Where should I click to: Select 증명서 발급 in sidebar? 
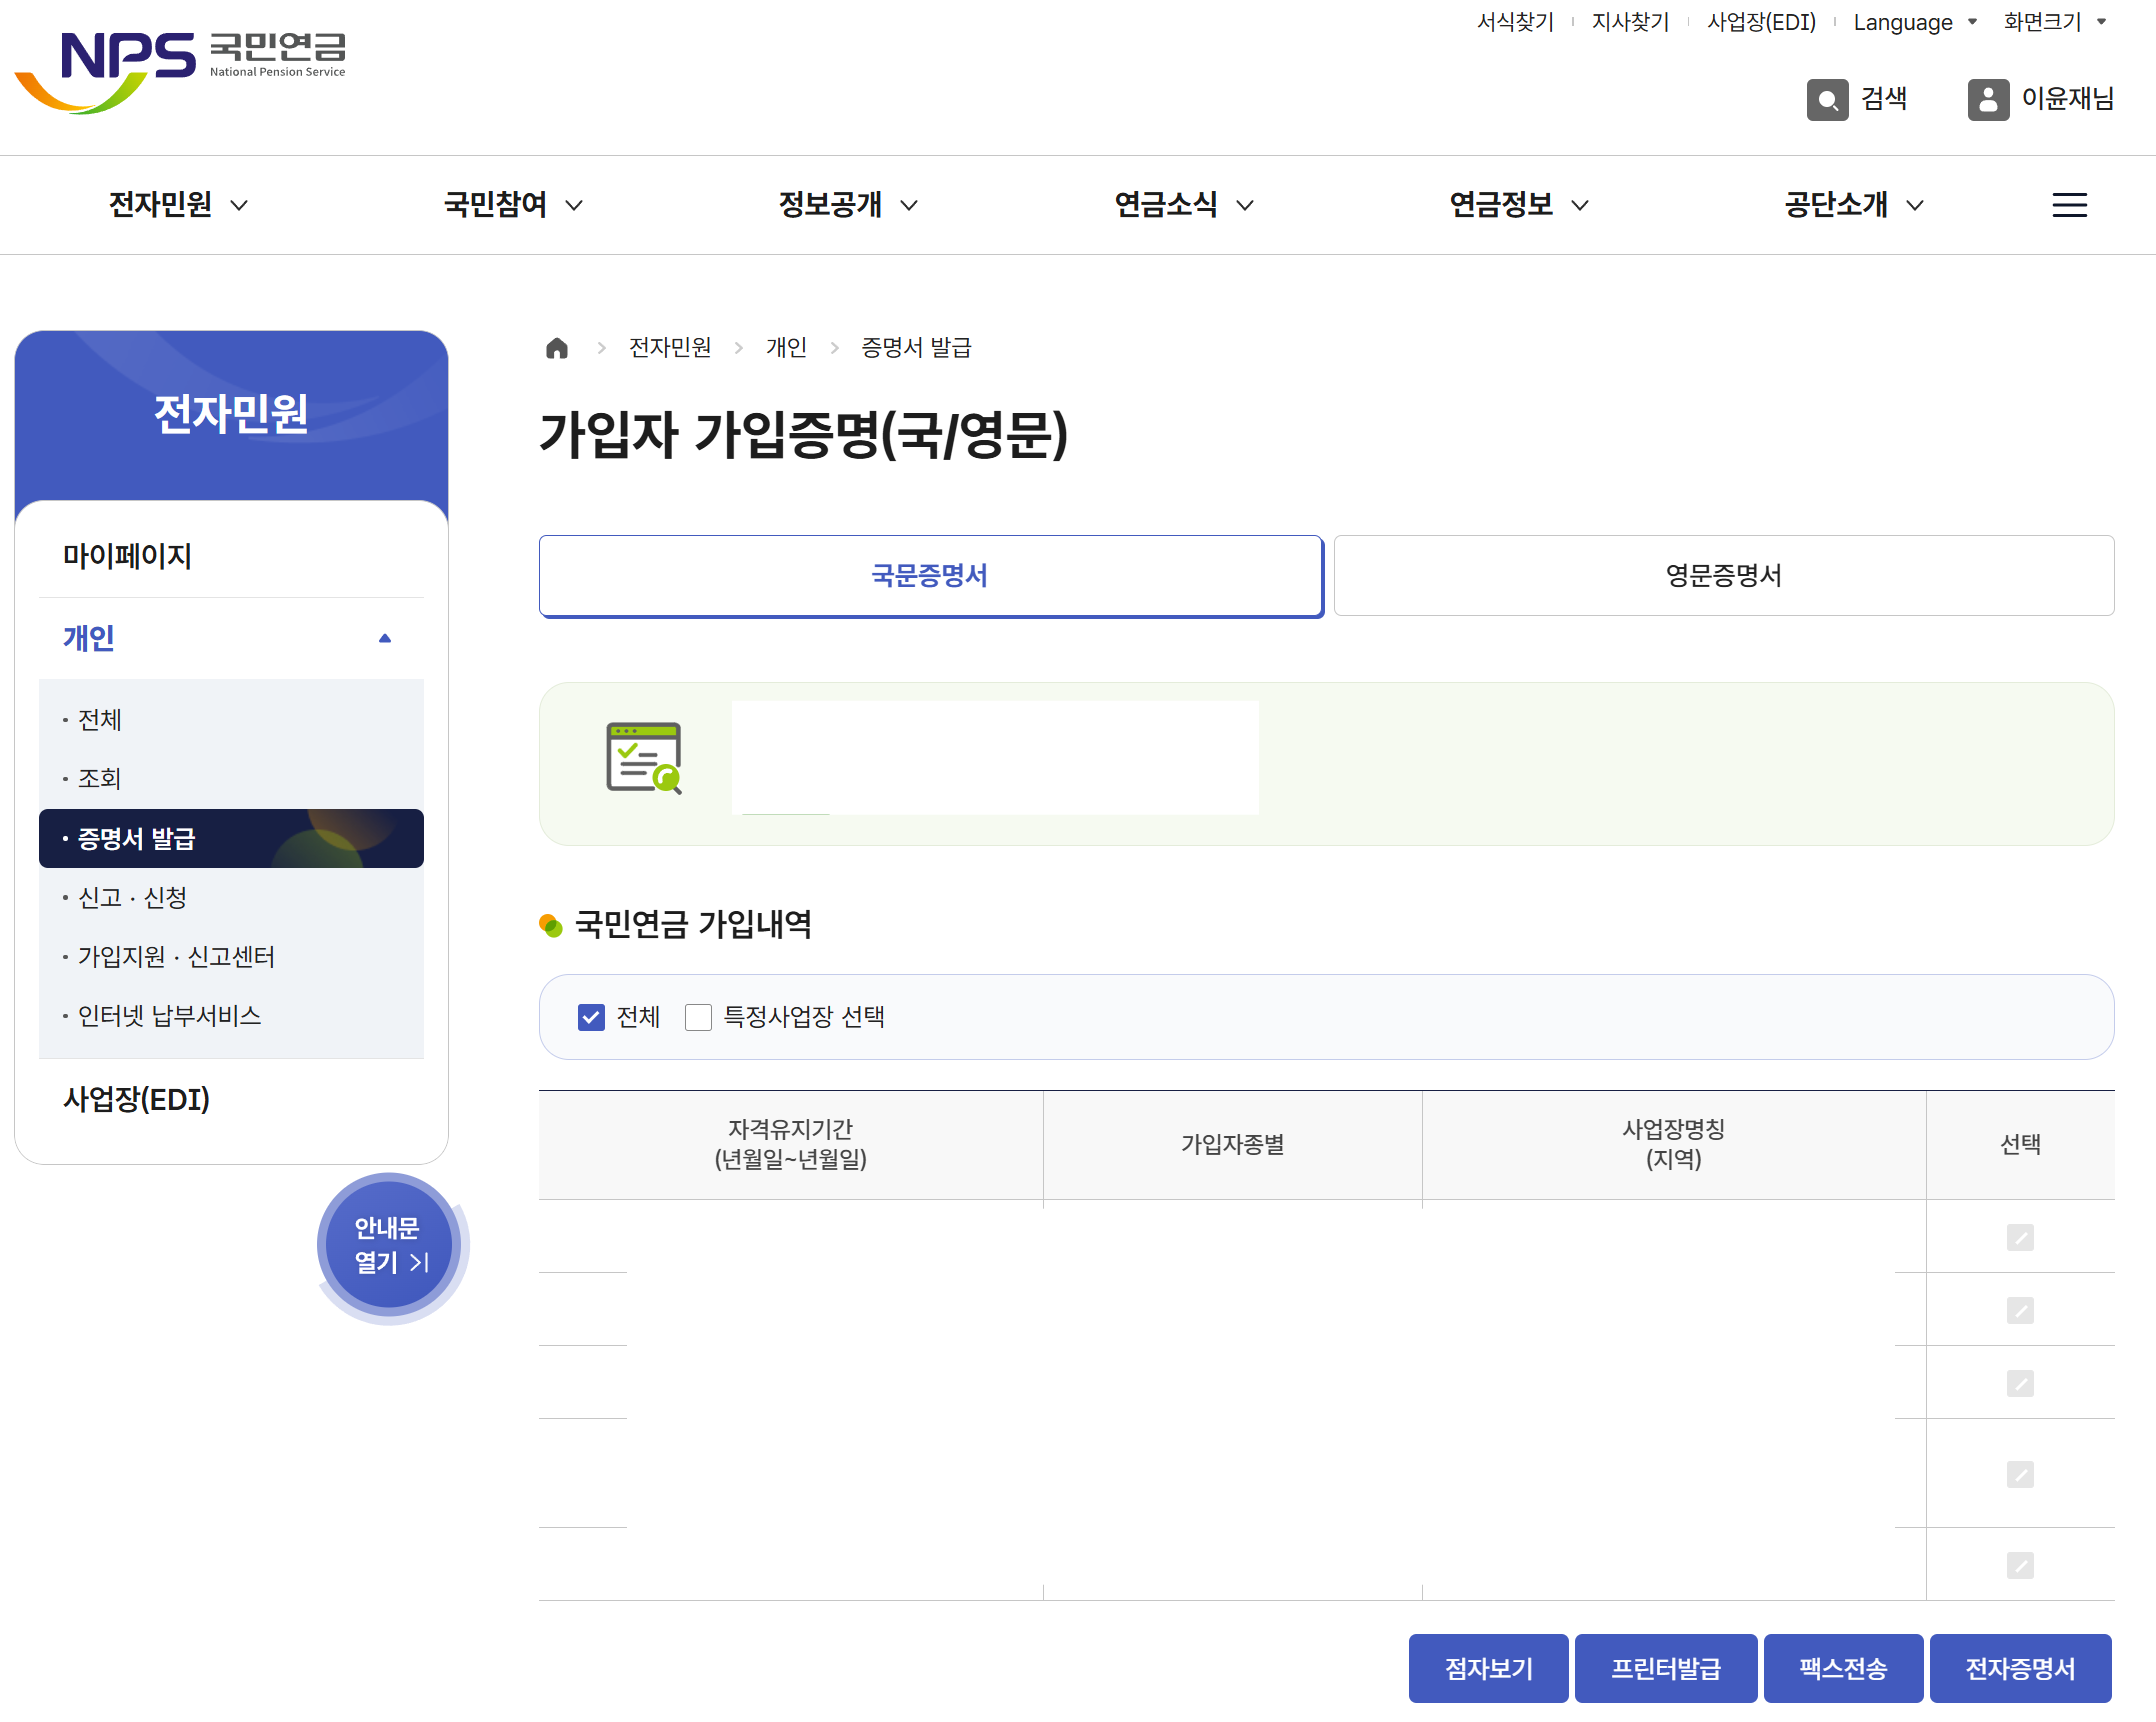tap(231, 838)
